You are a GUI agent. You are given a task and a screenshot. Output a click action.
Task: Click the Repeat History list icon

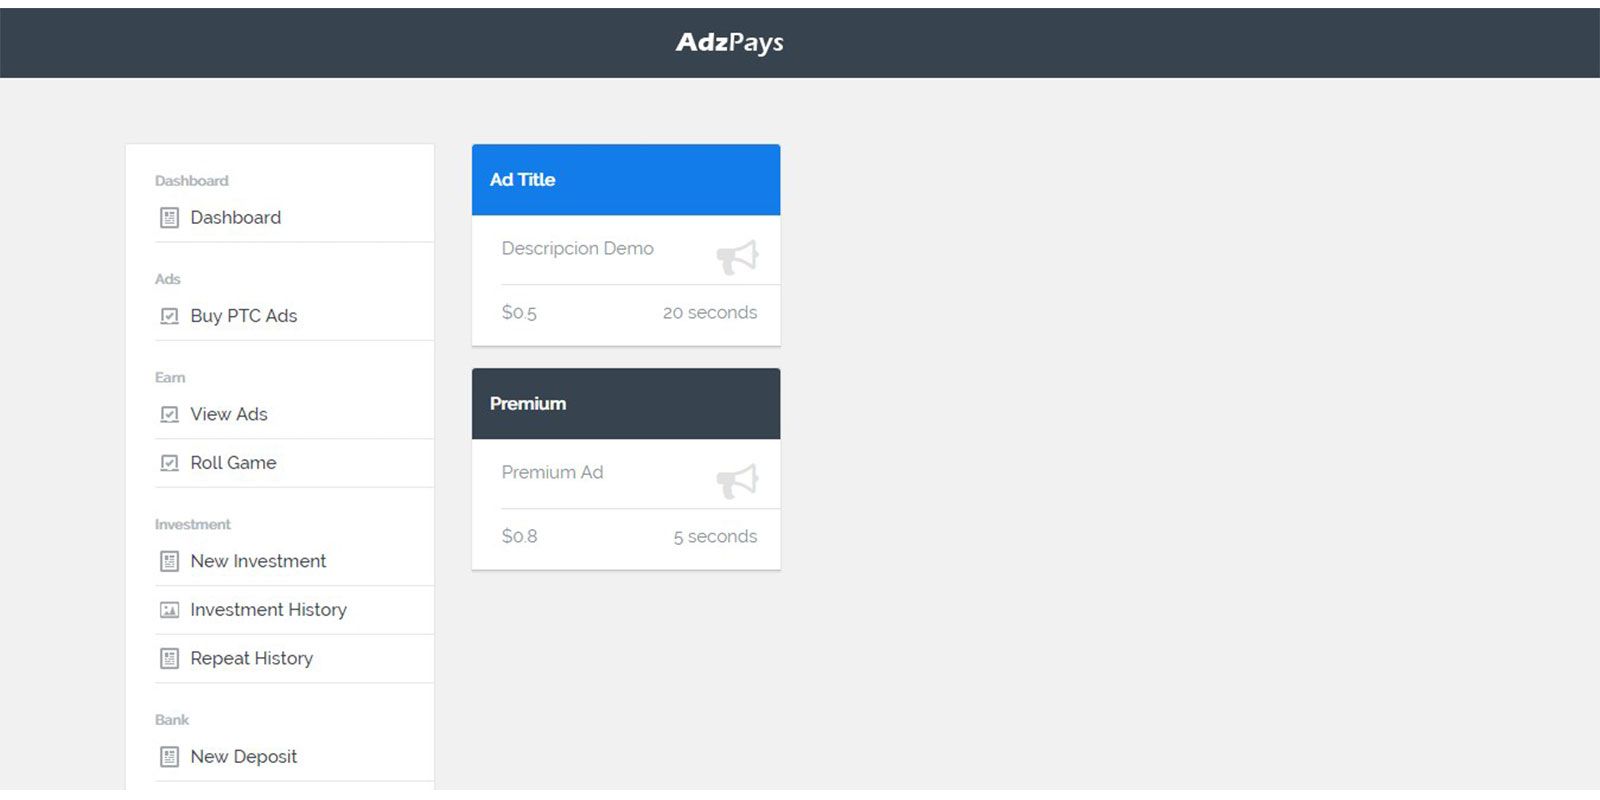coord(169,659)
